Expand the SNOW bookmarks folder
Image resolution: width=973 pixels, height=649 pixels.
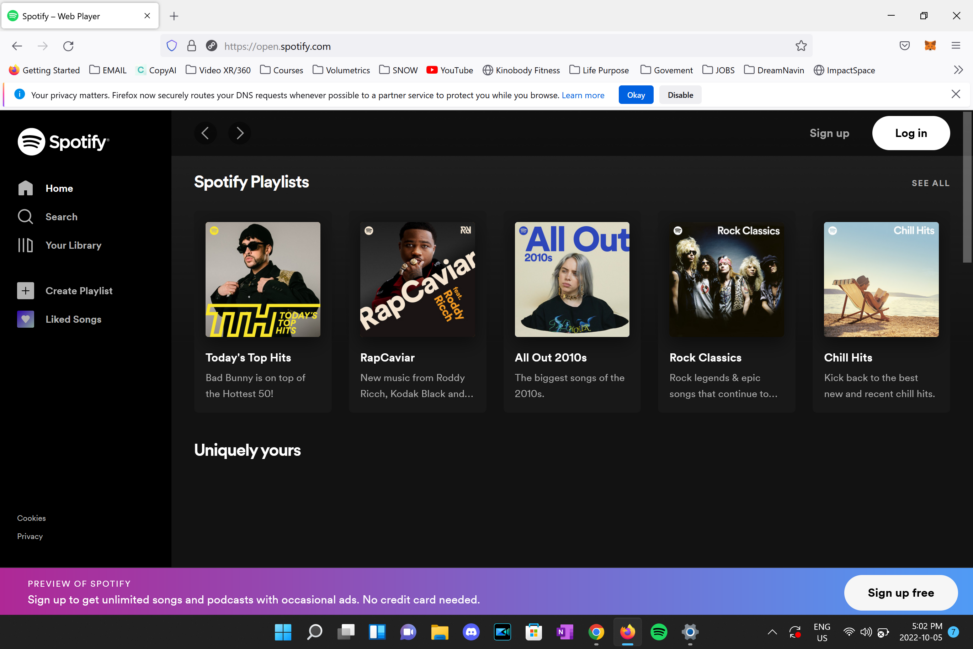coord(398,70)
